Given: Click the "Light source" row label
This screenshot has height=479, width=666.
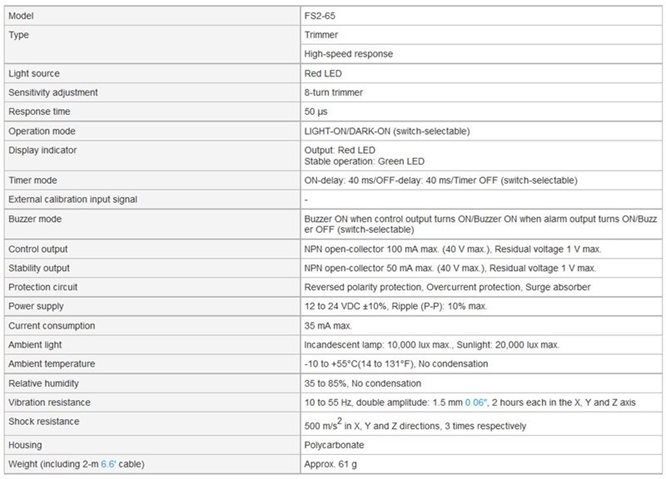Looking at the screenshot, I should coord(37,73).
